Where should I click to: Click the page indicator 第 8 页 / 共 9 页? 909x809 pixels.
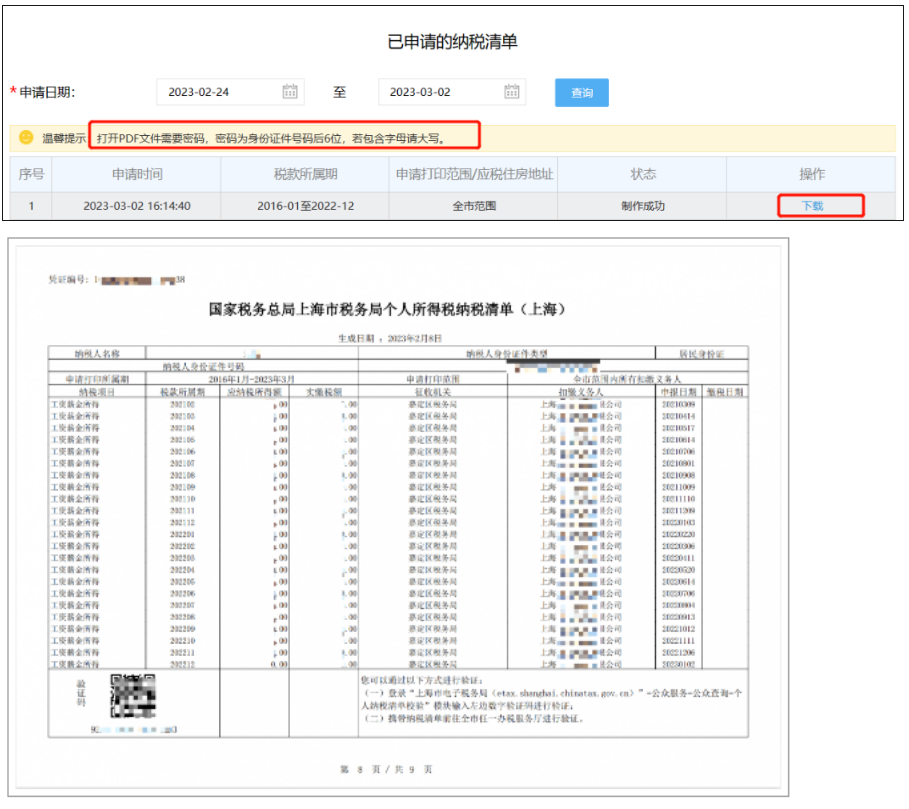point(386,769)
